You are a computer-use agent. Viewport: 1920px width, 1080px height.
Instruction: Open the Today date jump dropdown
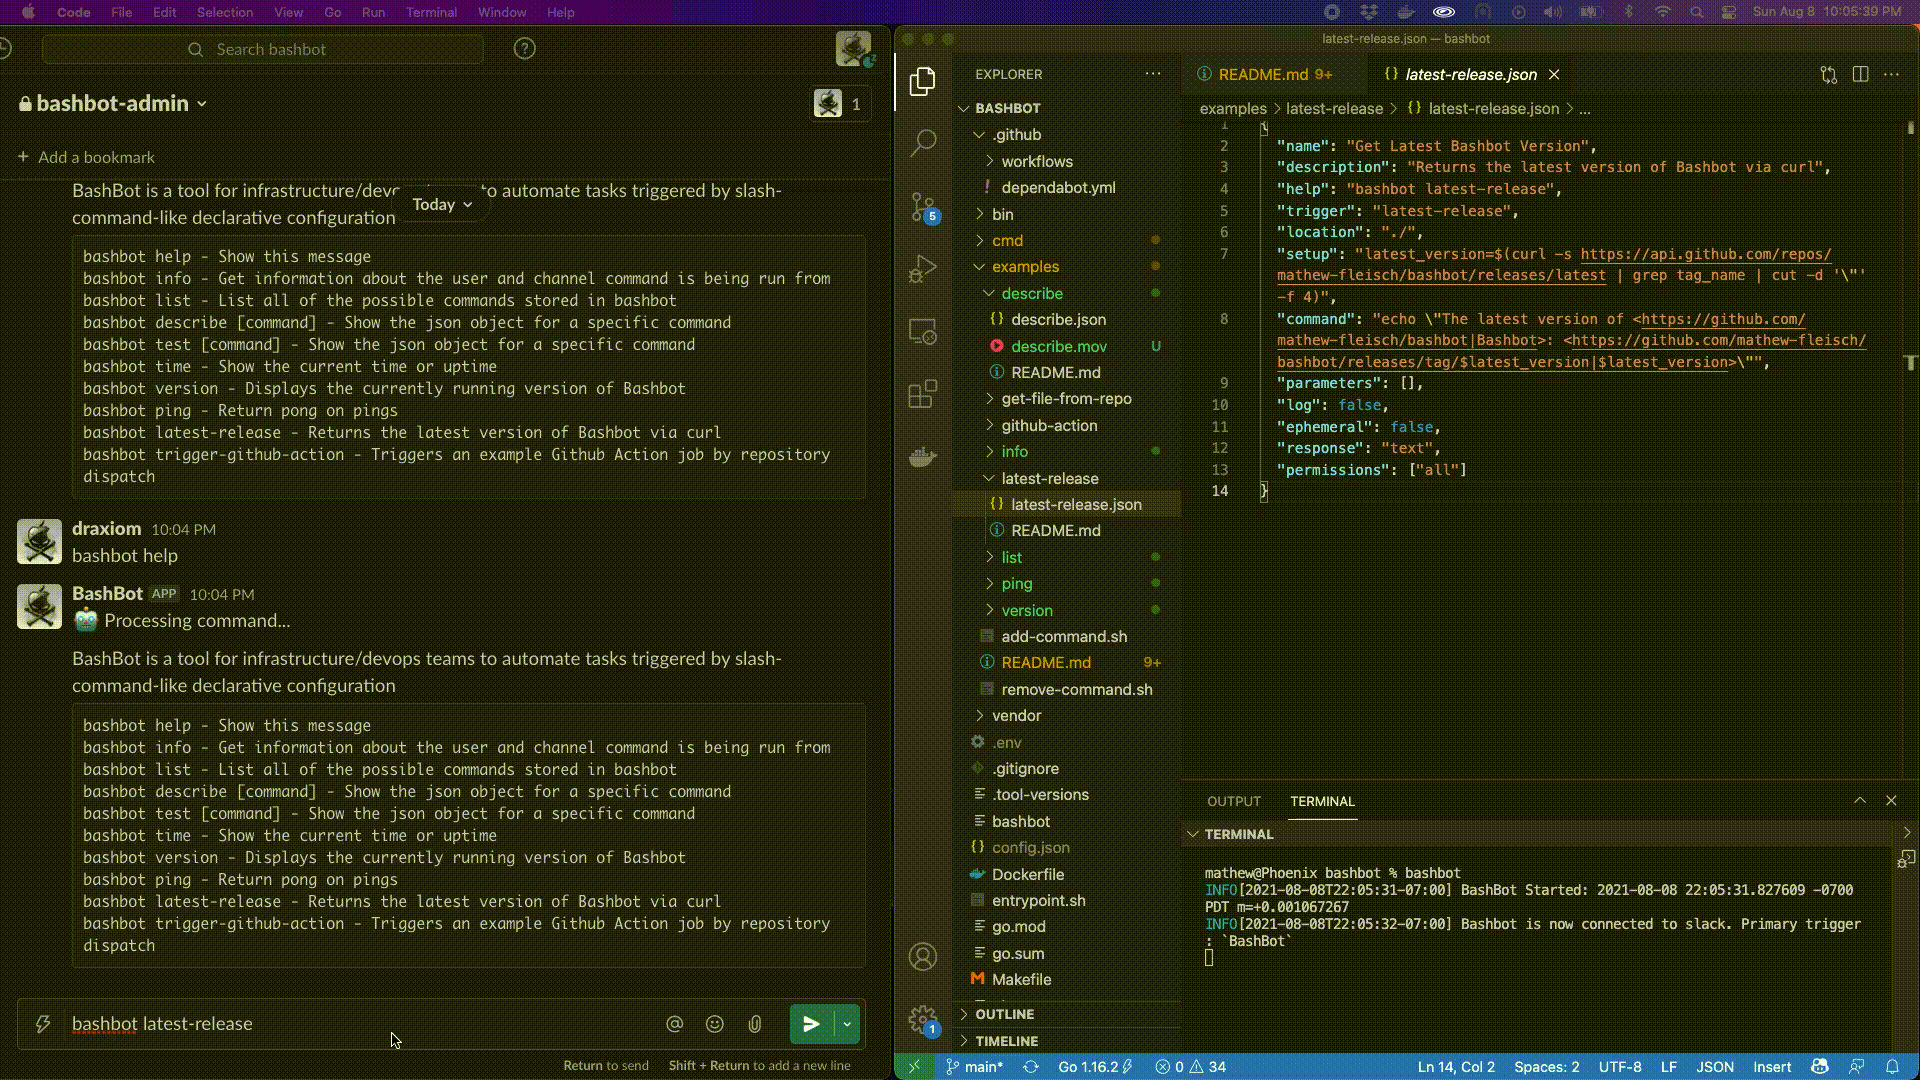pyautogui.click(x=442, y=204)
